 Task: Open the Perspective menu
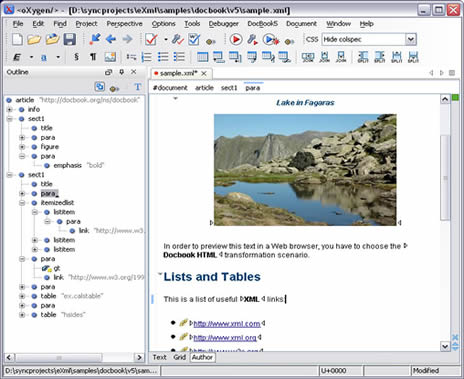pos(124,24)
